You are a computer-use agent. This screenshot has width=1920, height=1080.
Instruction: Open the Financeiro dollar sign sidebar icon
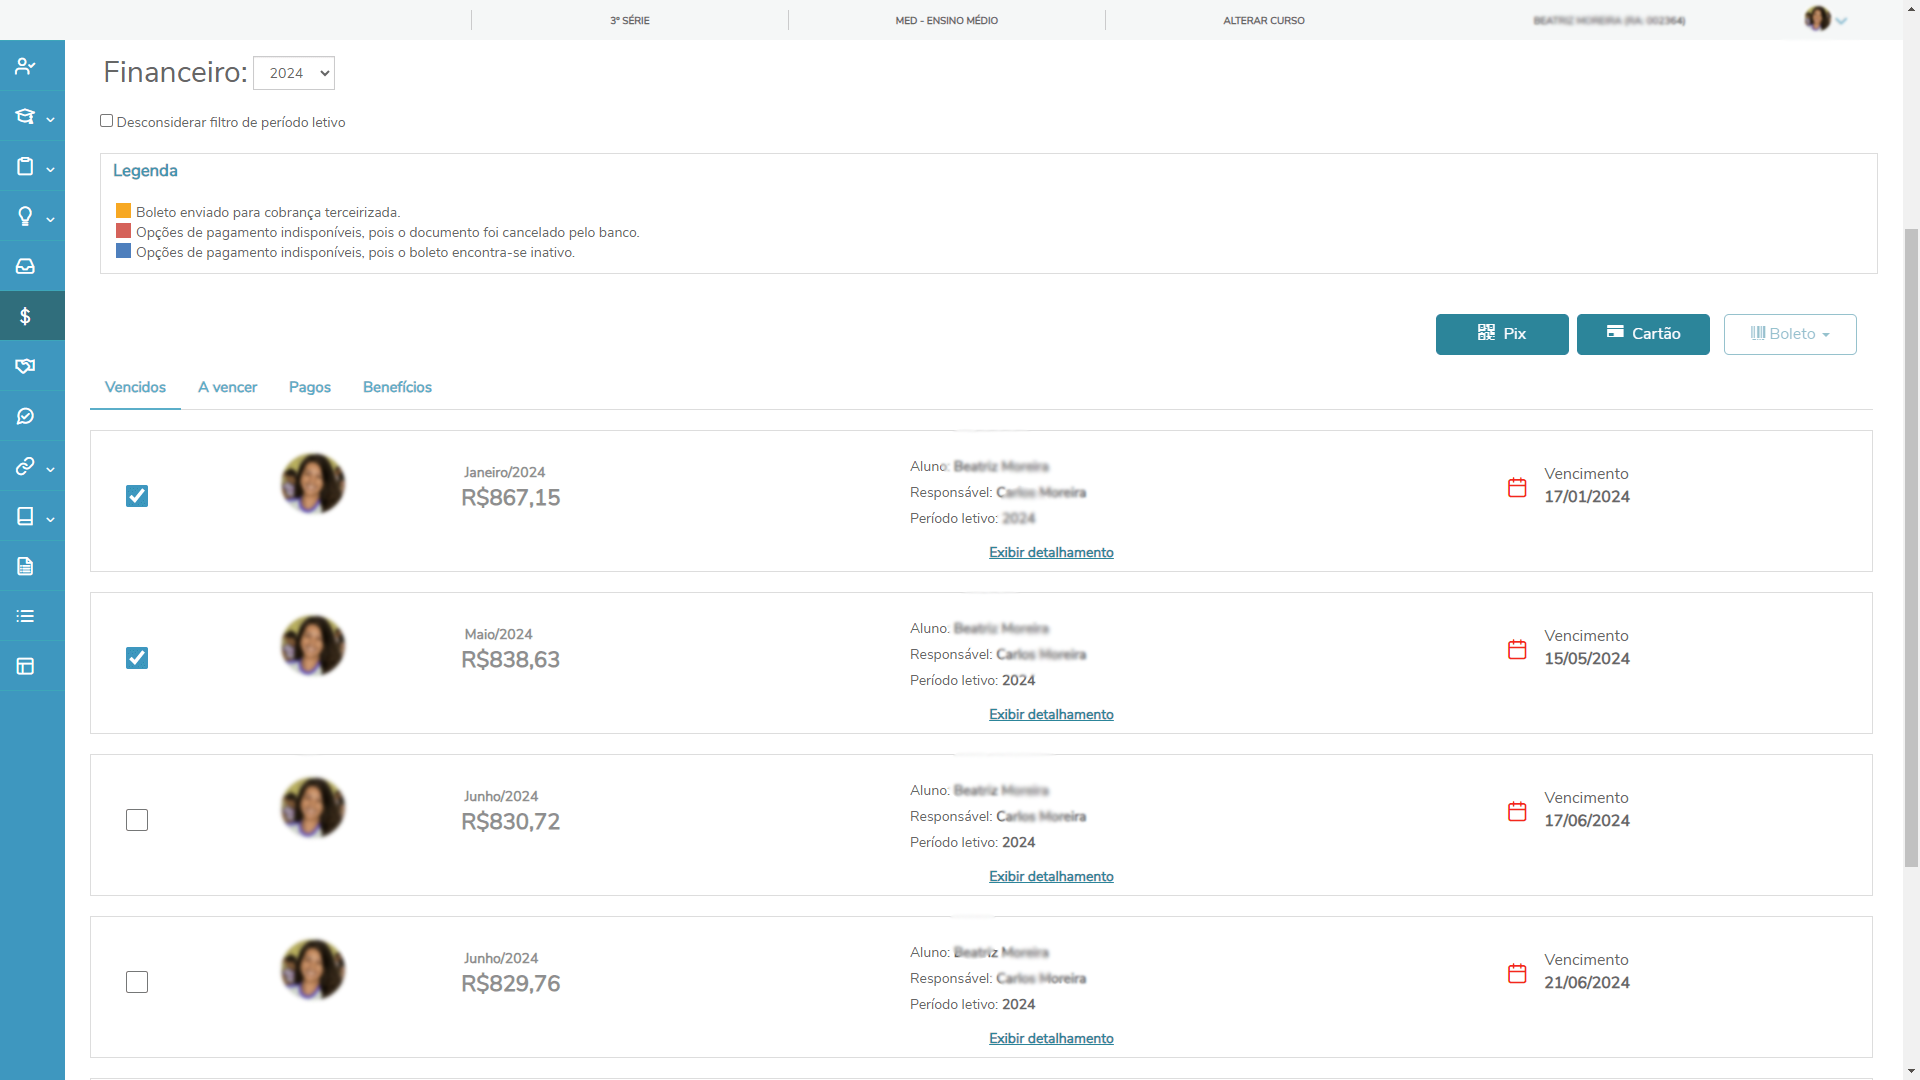point(26,316)
